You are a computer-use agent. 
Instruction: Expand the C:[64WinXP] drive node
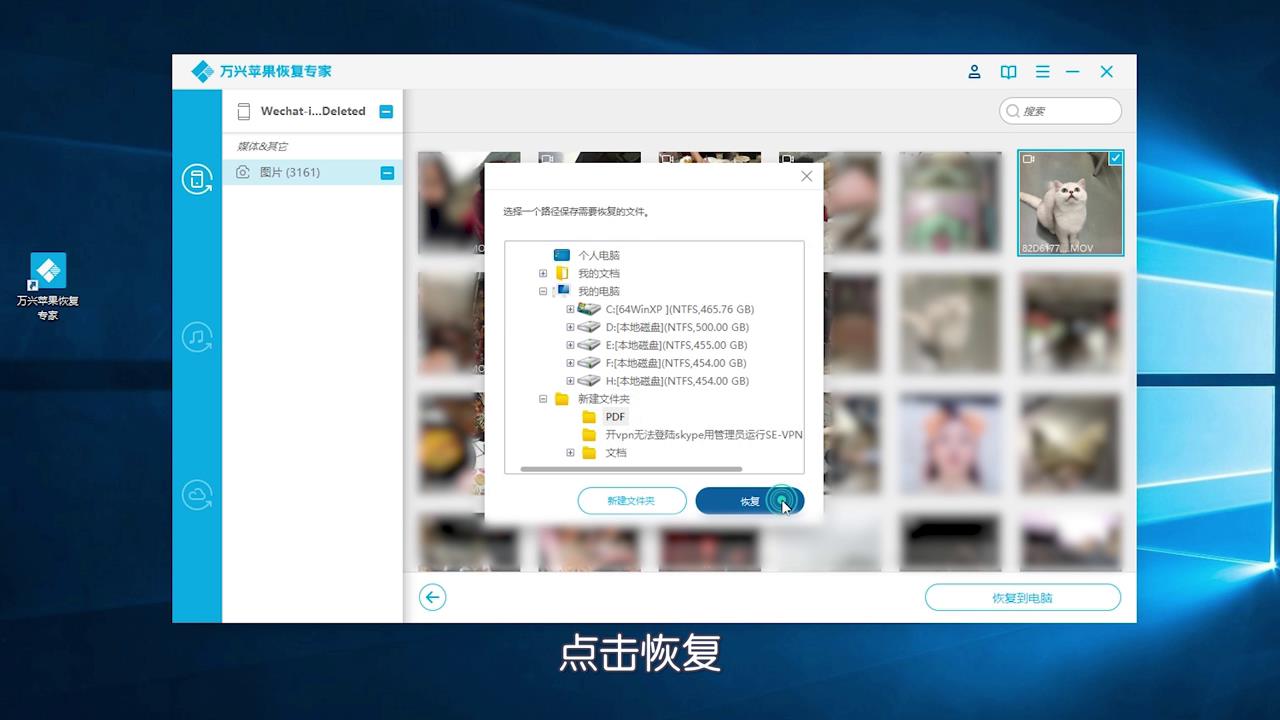tap(569, 309)
